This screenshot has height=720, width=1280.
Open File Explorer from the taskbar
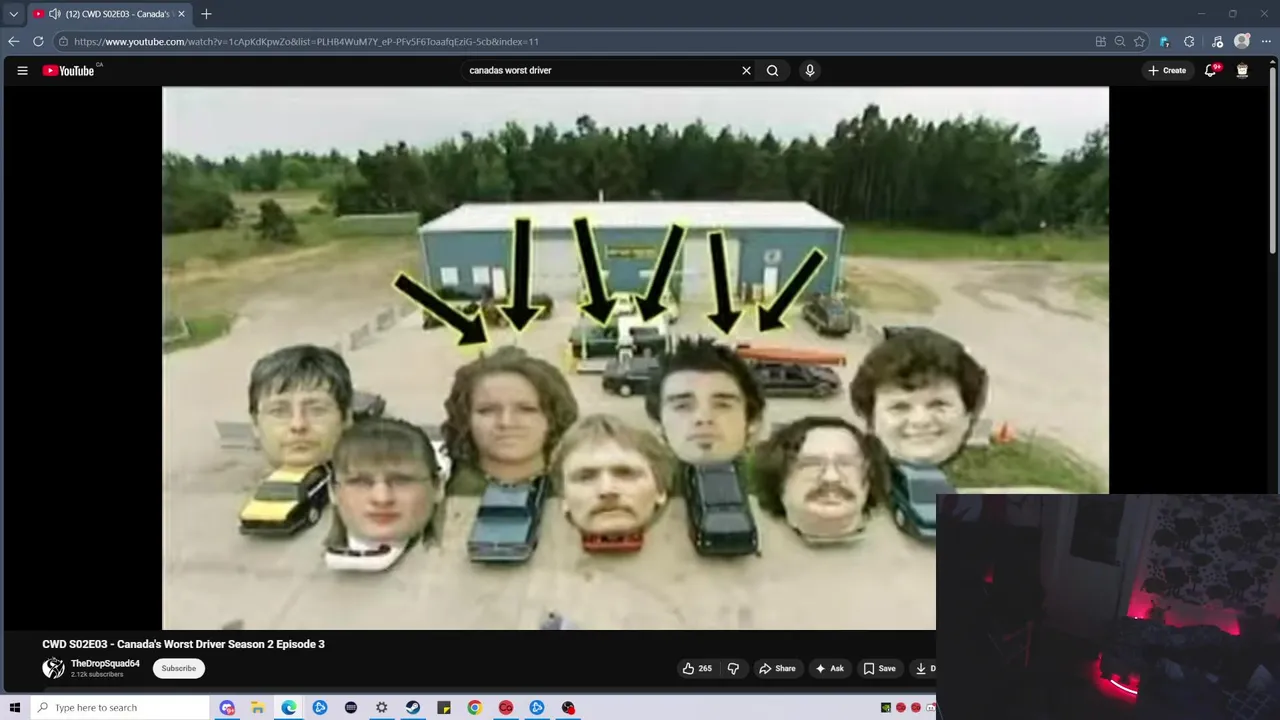(257, 708)
